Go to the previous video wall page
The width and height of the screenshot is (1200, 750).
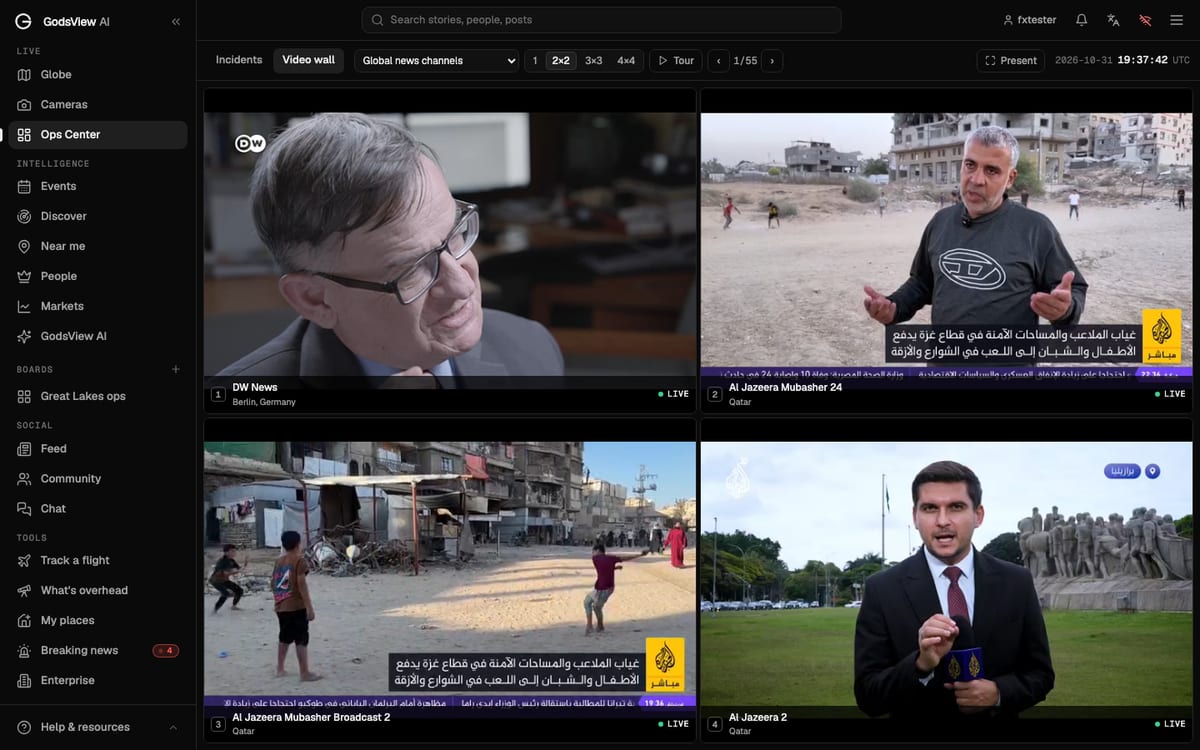point(719,61)
